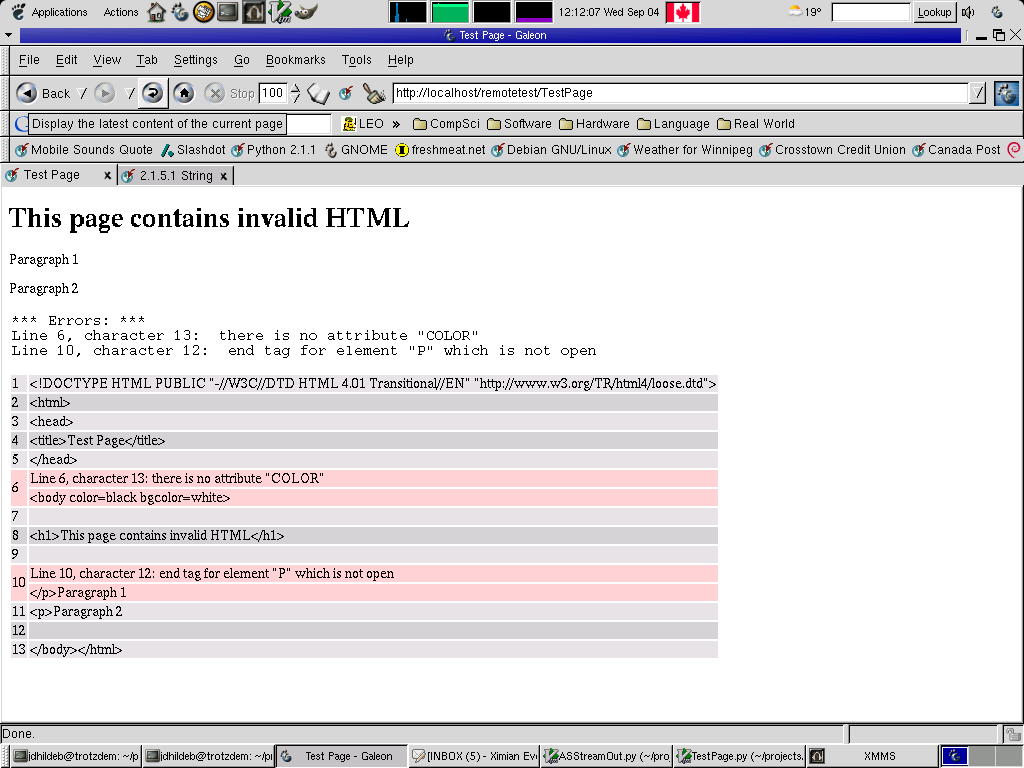Viewport: 1024px width, 768px height.
Task: Open the Bookmarks menu
Action: (295, 60)
